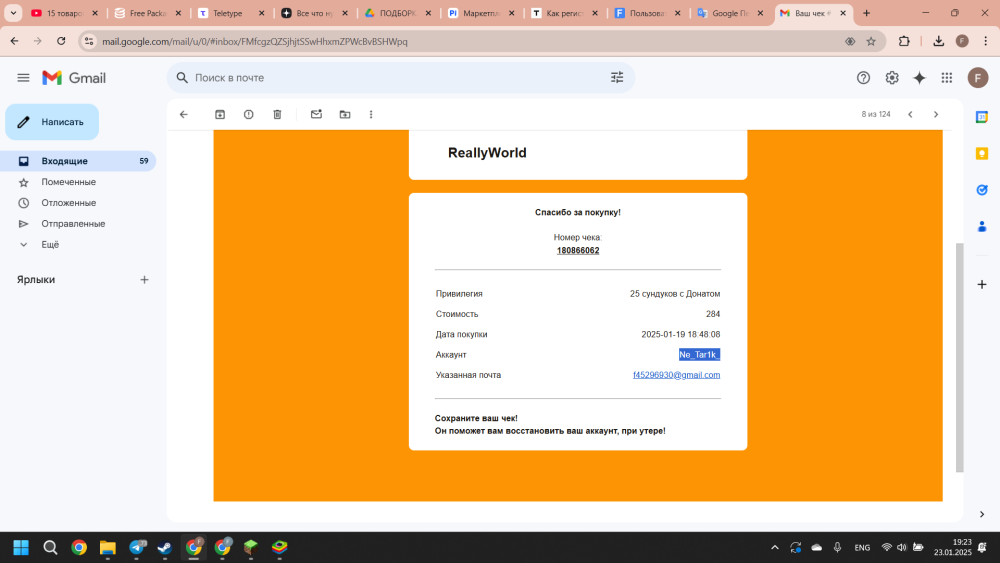Open Google Calendar side panel icon

coord(982,117)
